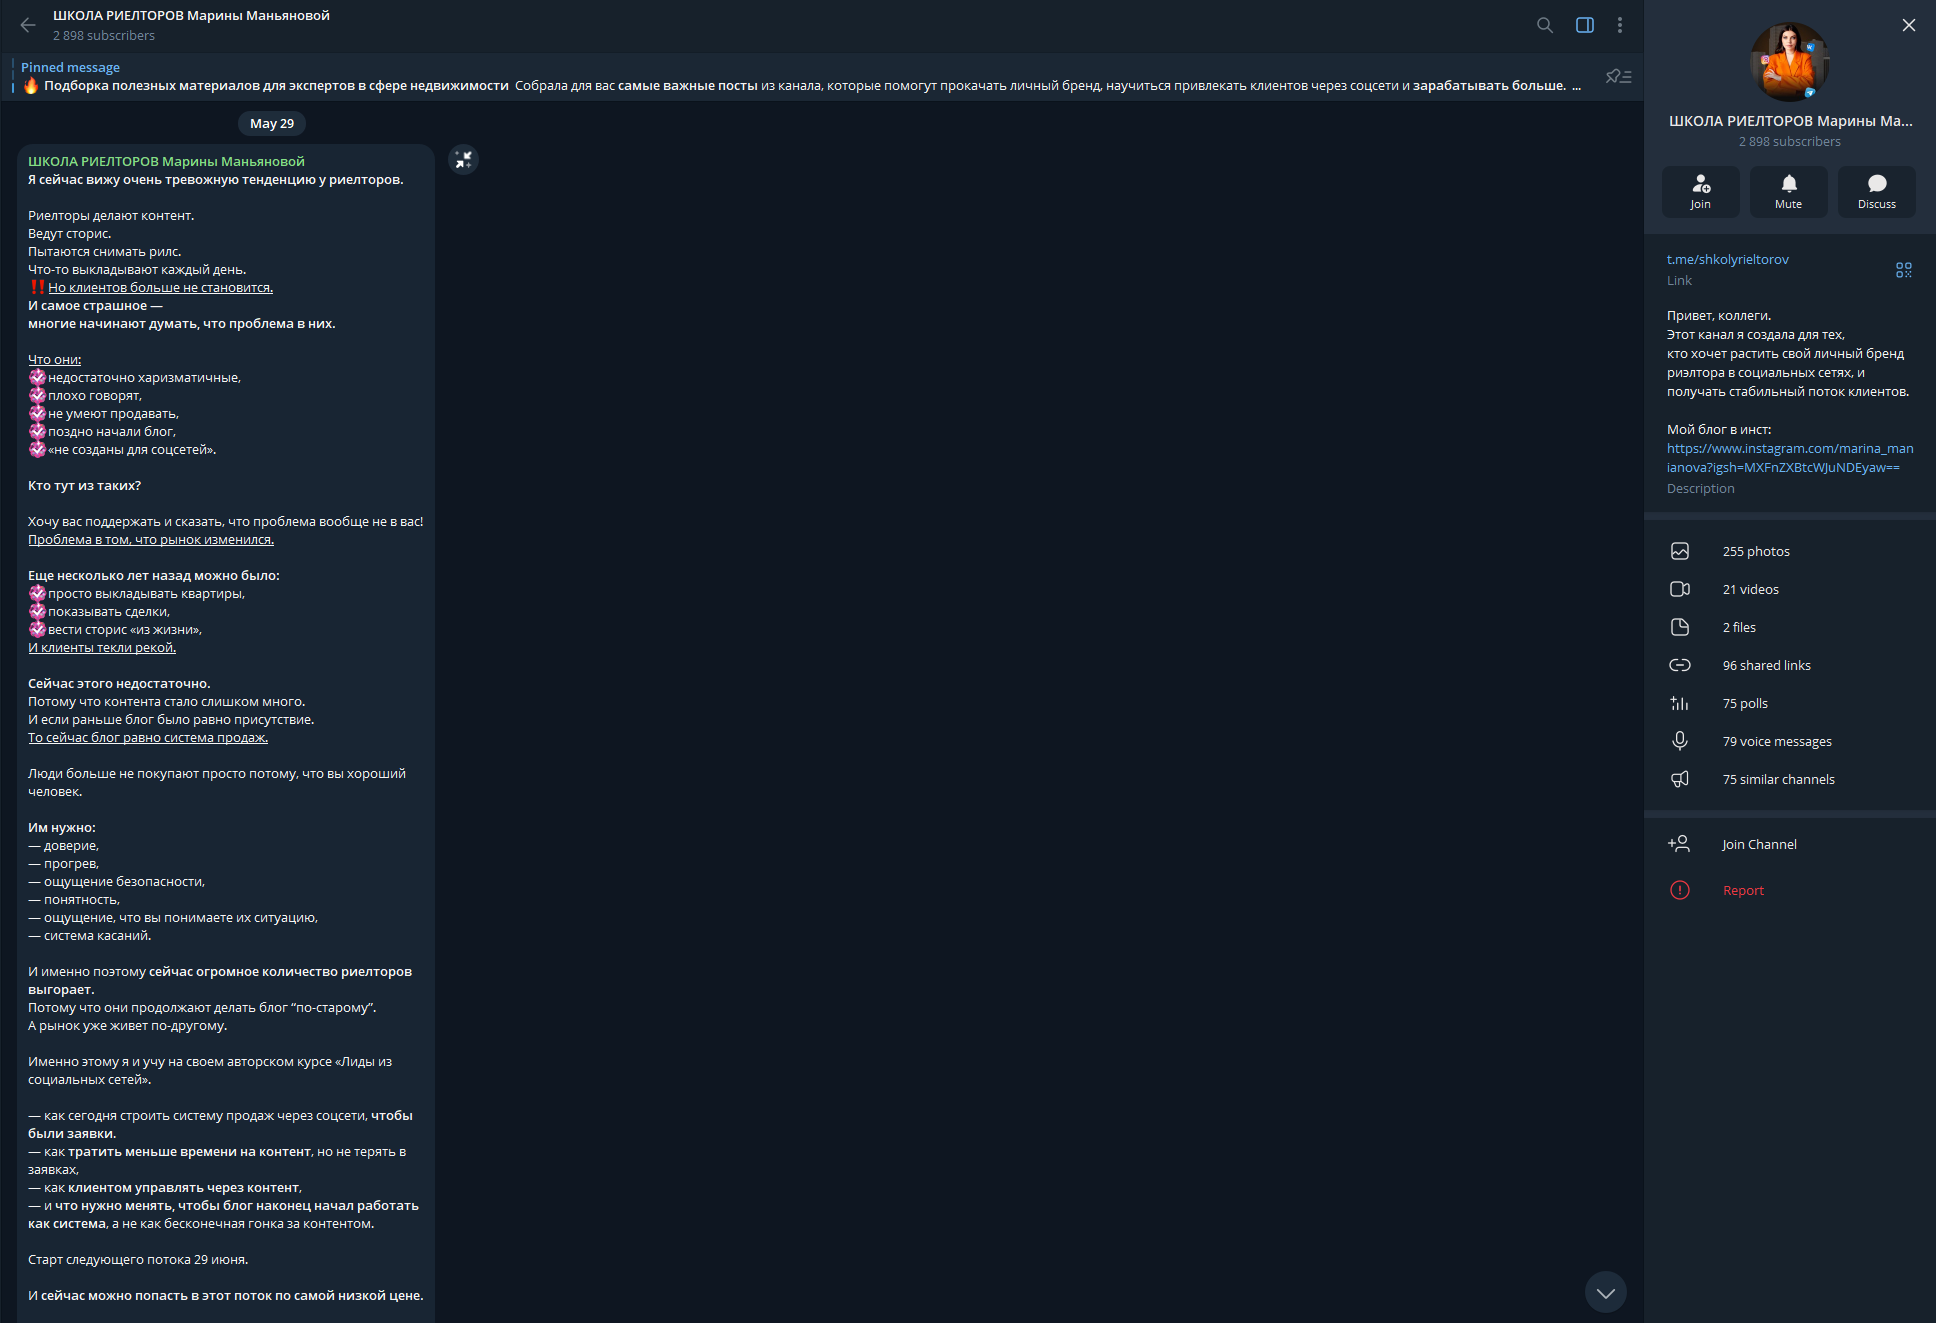This screenshot has height=1323, width=1936.
Task: Click the chain link icon
Action: pyautogui.click(x=1680, y=665)
